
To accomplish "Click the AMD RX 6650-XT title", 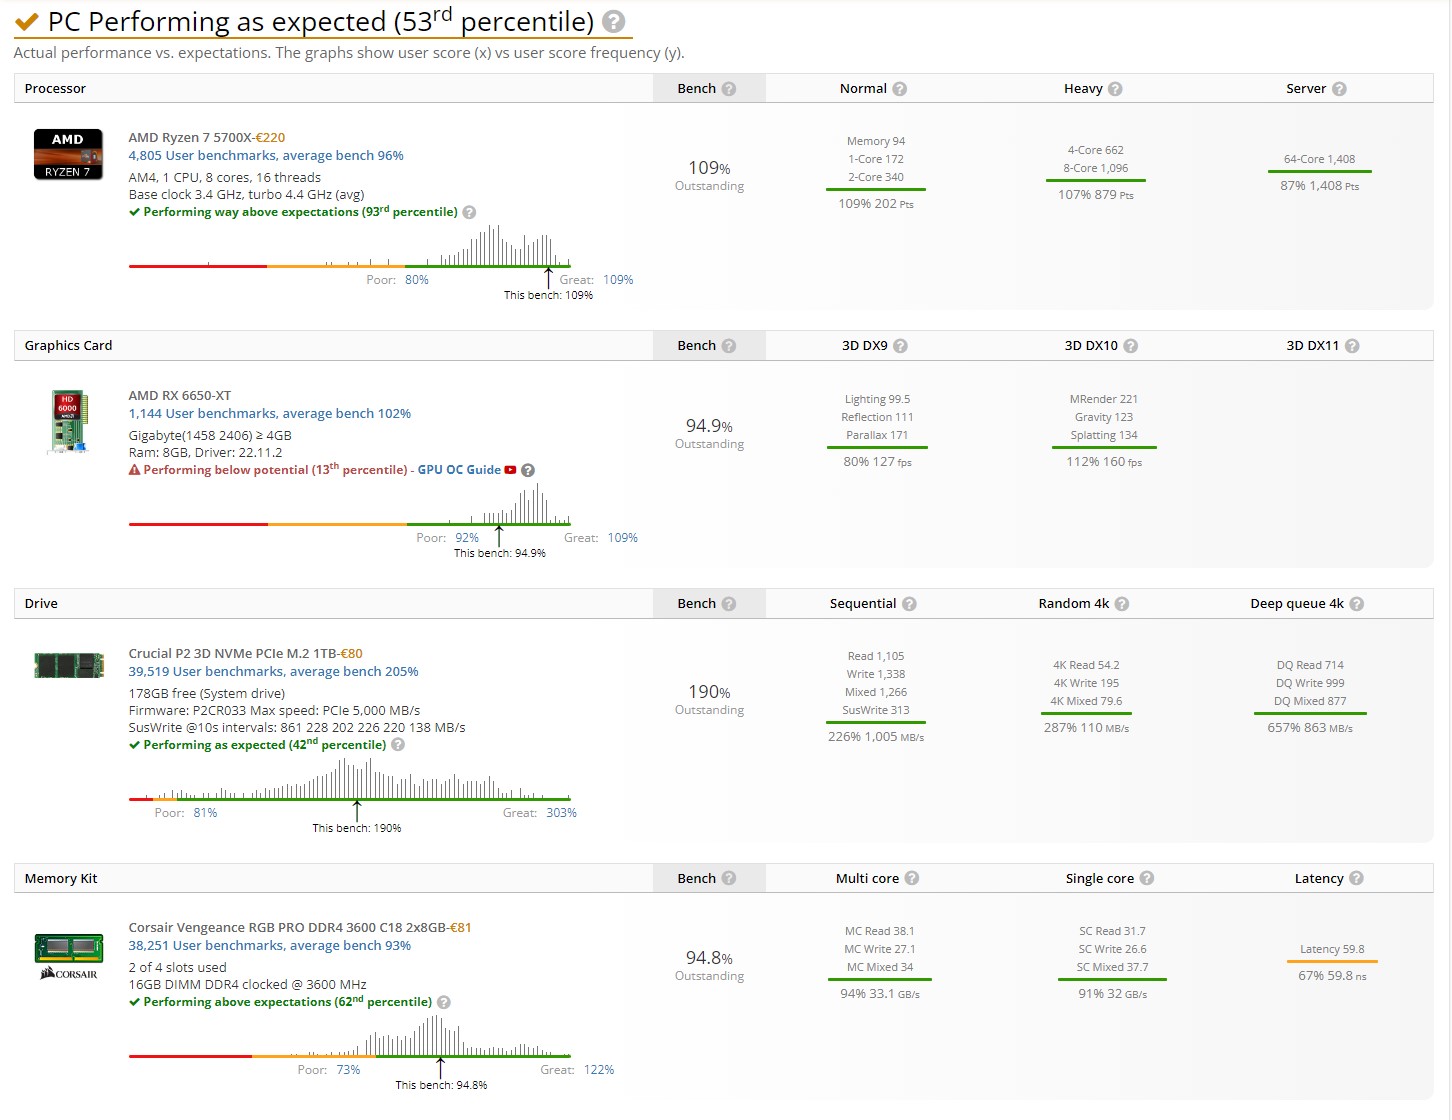I will coord(180,396).
